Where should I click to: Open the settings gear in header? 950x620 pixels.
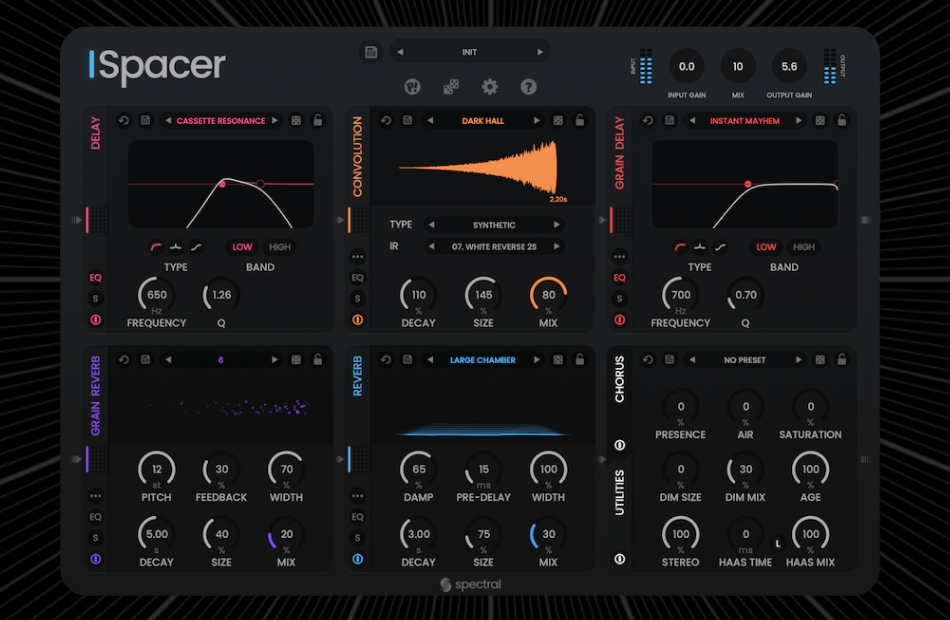click(490, 87)
